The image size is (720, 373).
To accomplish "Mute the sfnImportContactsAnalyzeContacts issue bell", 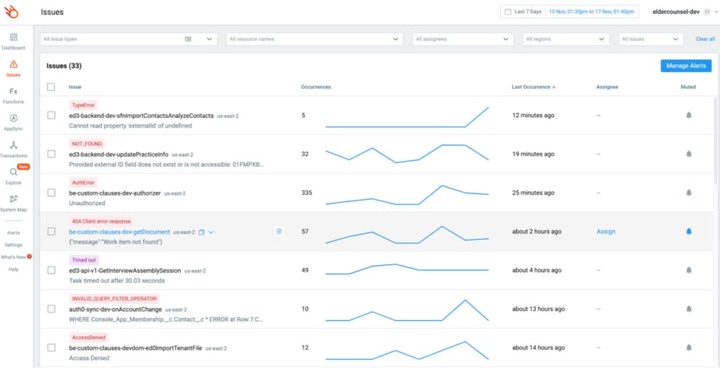I will pos(689,115).
